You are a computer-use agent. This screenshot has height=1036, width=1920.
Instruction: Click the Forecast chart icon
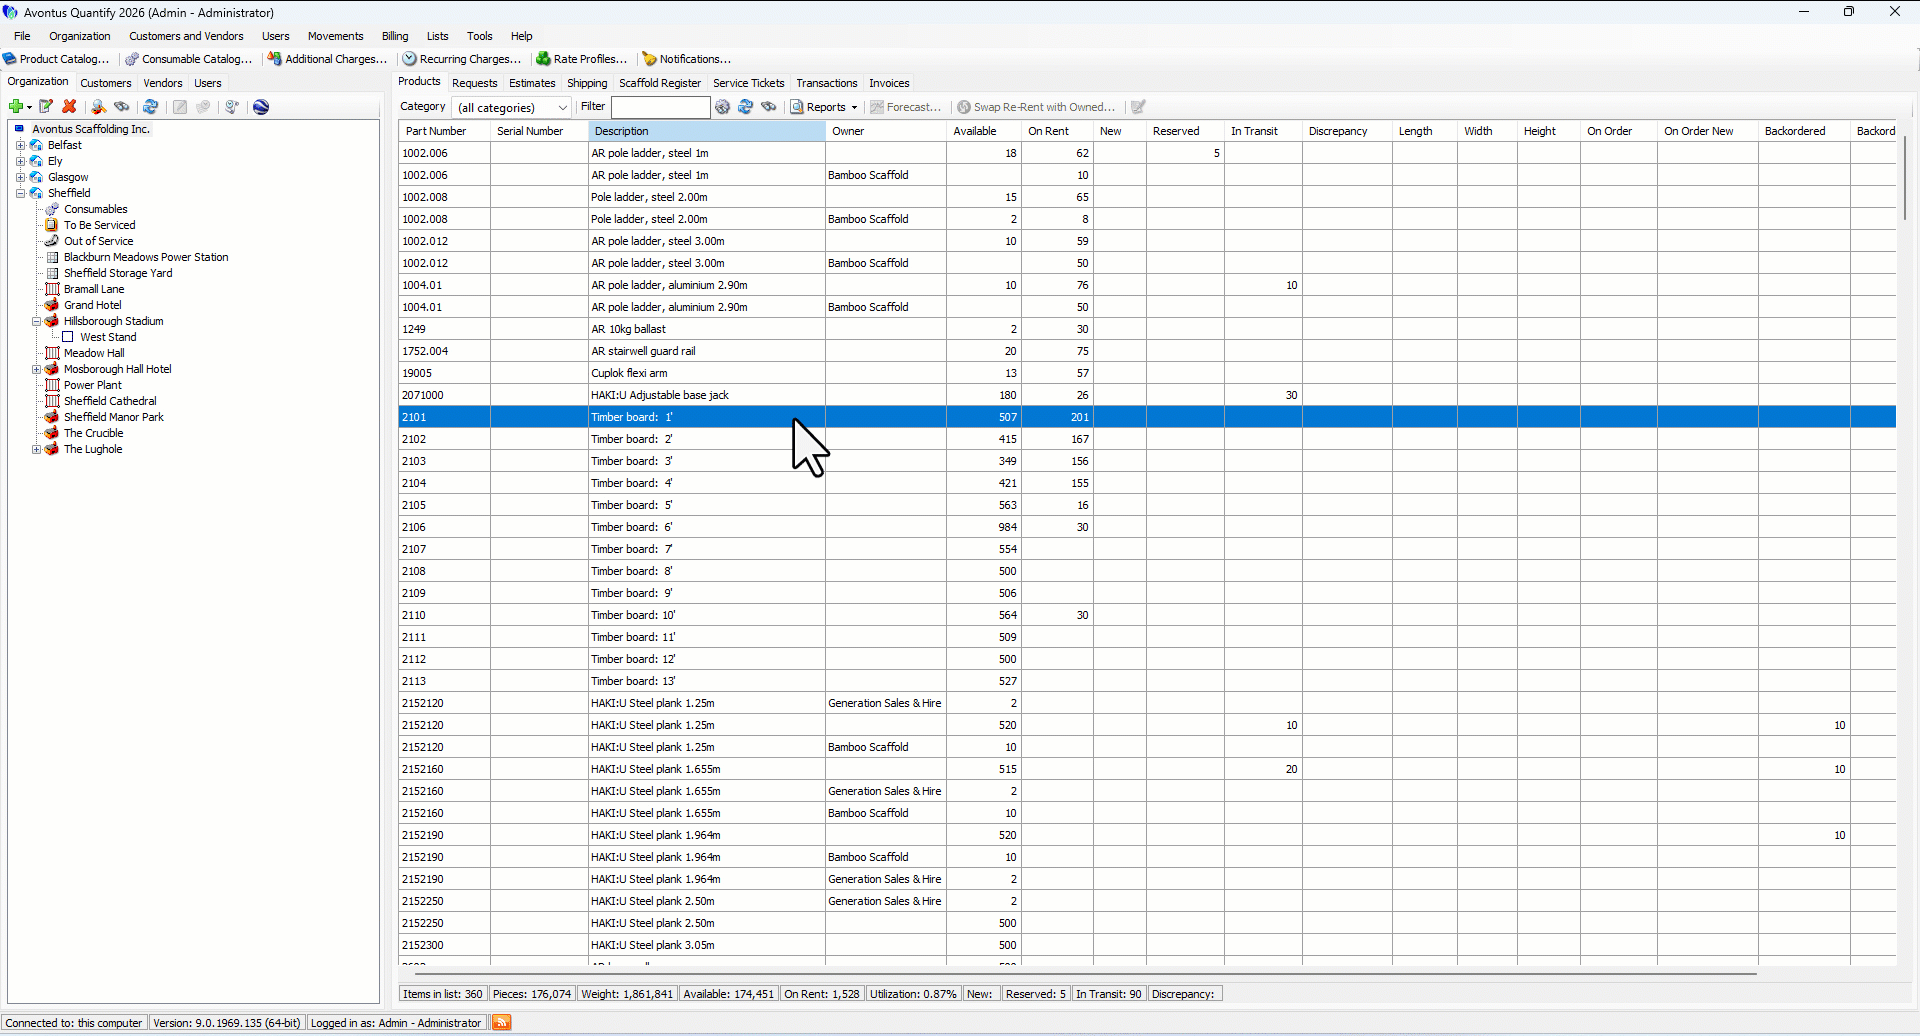[877, 107]
